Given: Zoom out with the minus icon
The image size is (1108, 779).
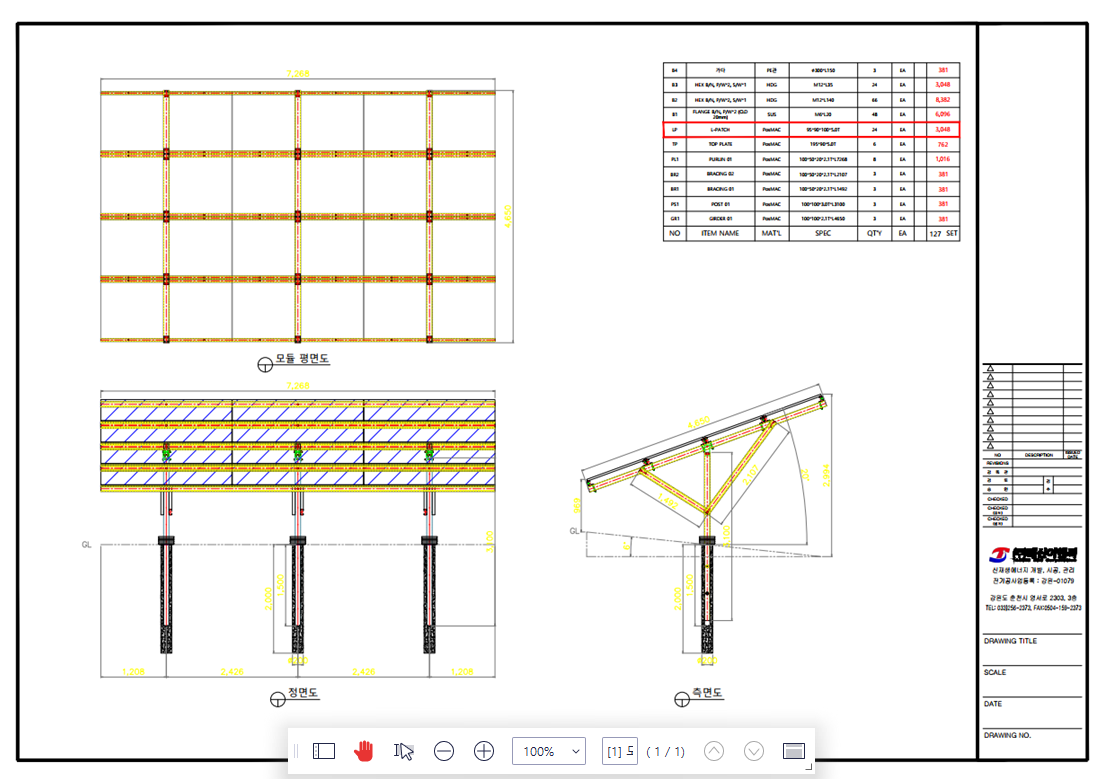Looking at the screenshot, I should point(444,751).
